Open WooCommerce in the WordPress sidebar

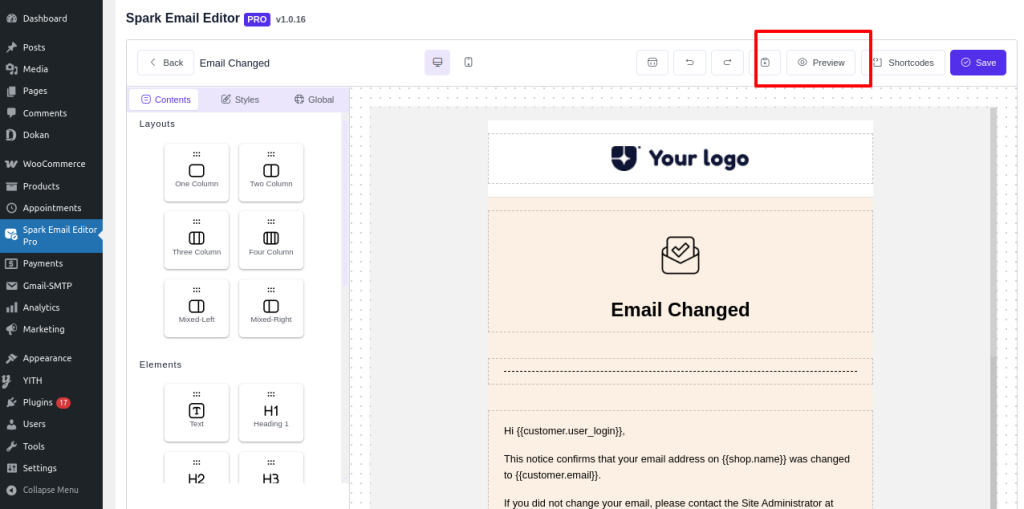53,164
